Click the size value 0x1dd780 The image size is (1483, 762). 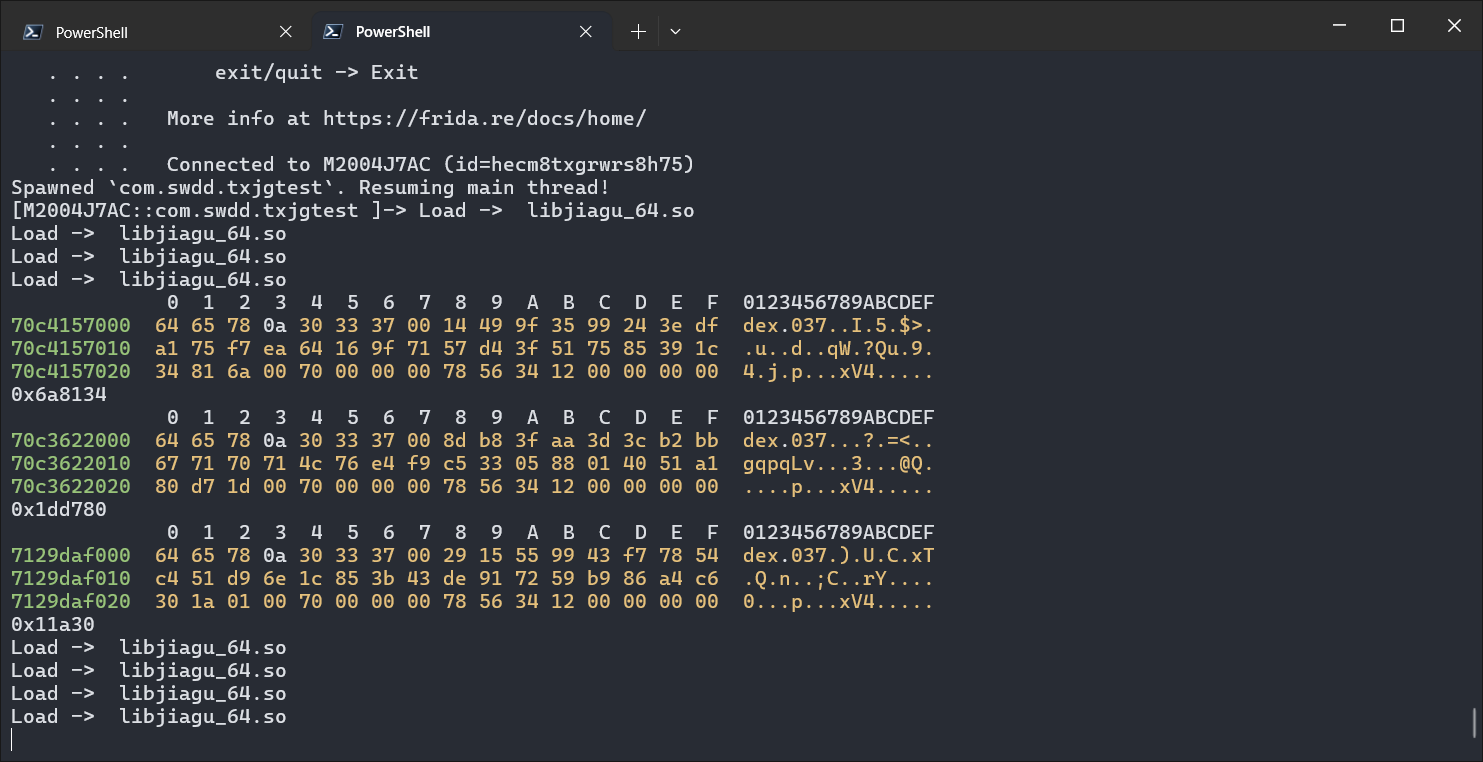point(59,509)
